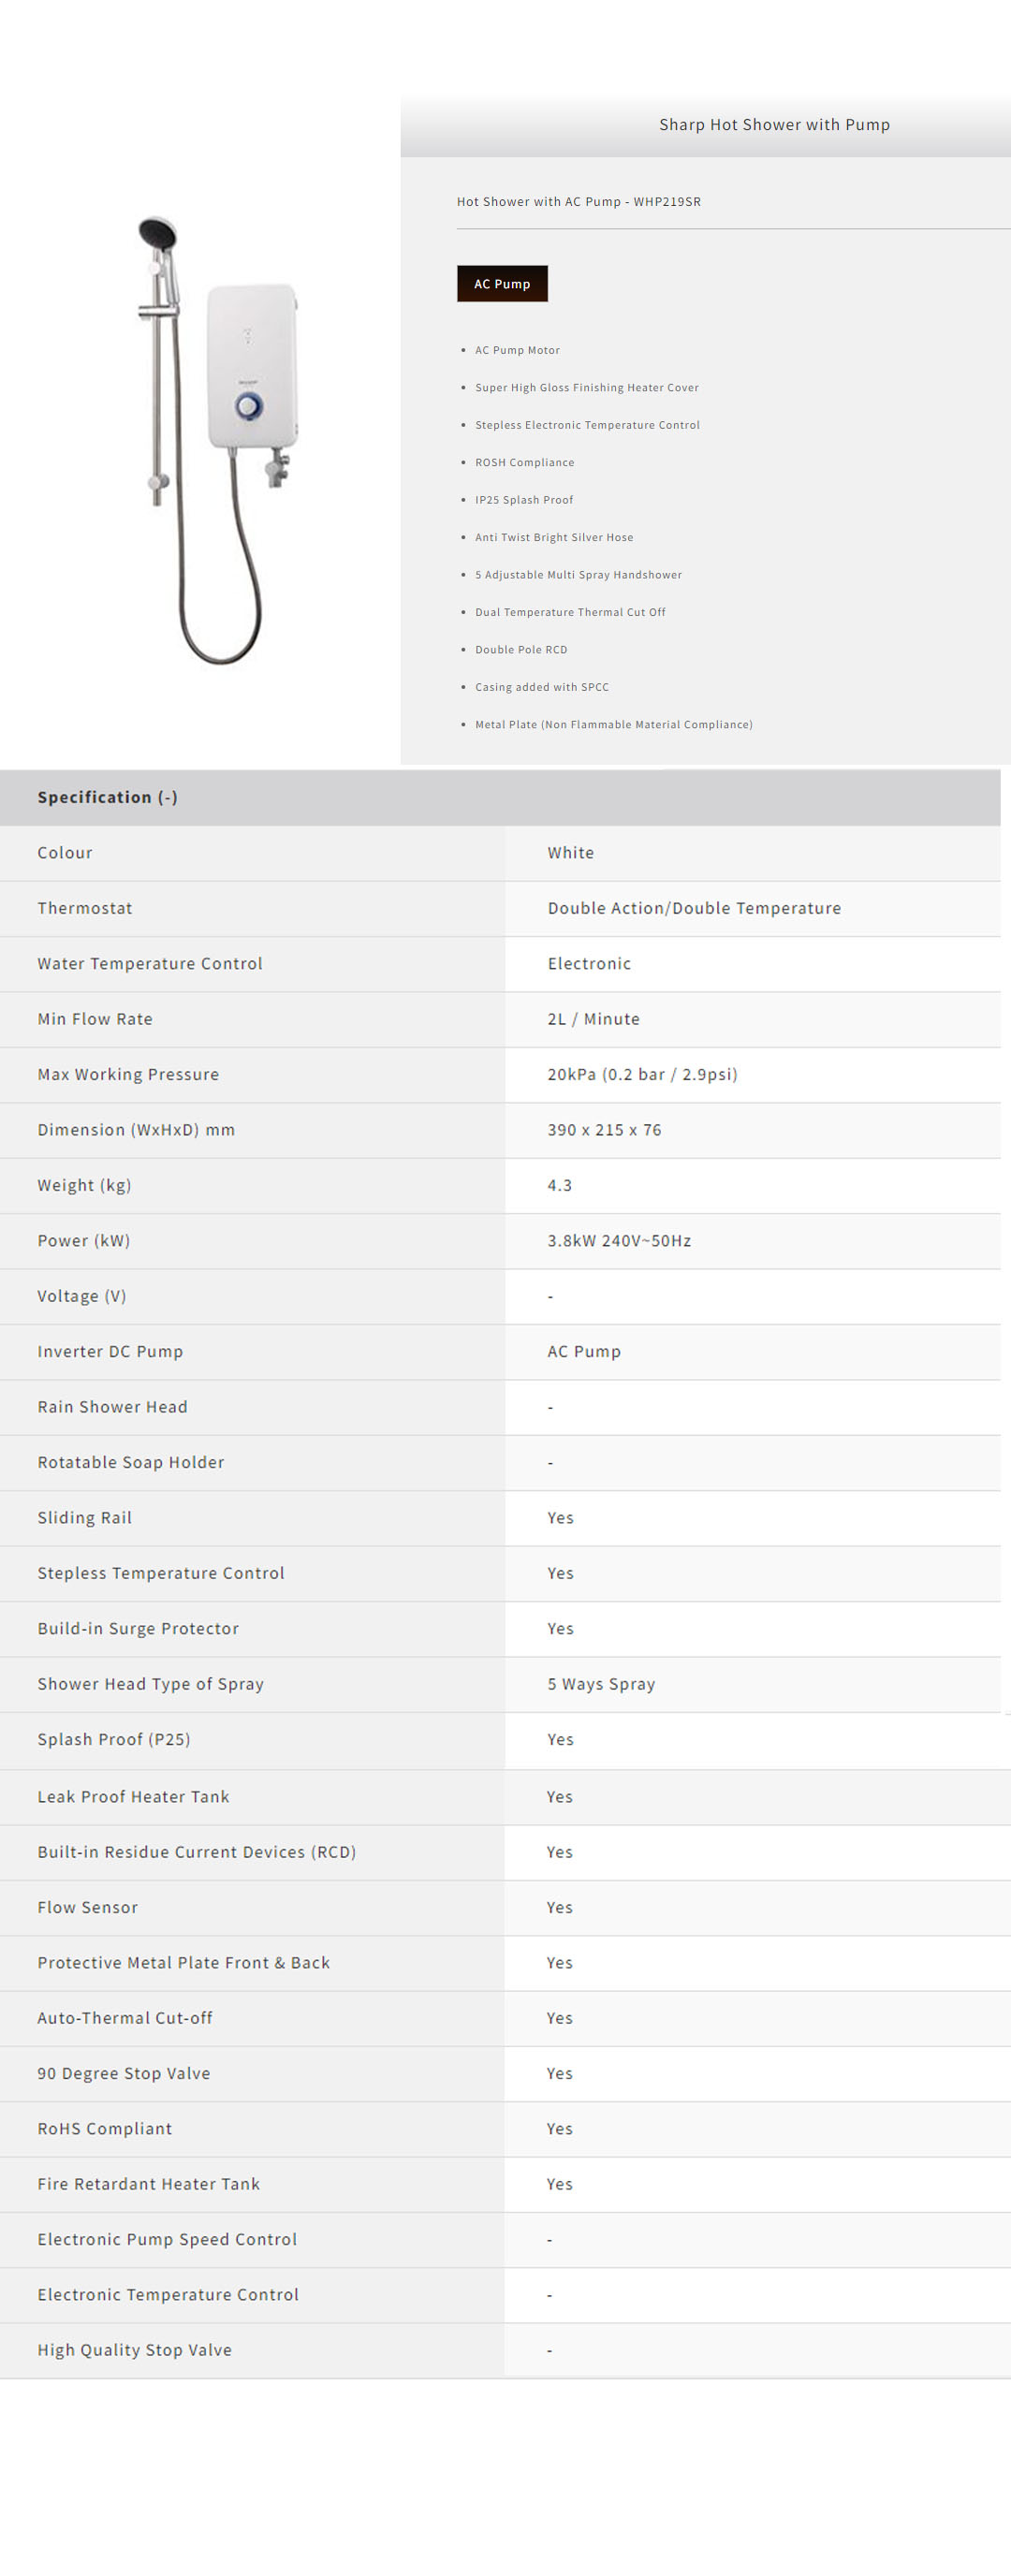Image resolution: width=1011 pixels, height=2576 pixels.
Task: Click the Double Pole RCD feature item
Action: click(x=521, y=650)
